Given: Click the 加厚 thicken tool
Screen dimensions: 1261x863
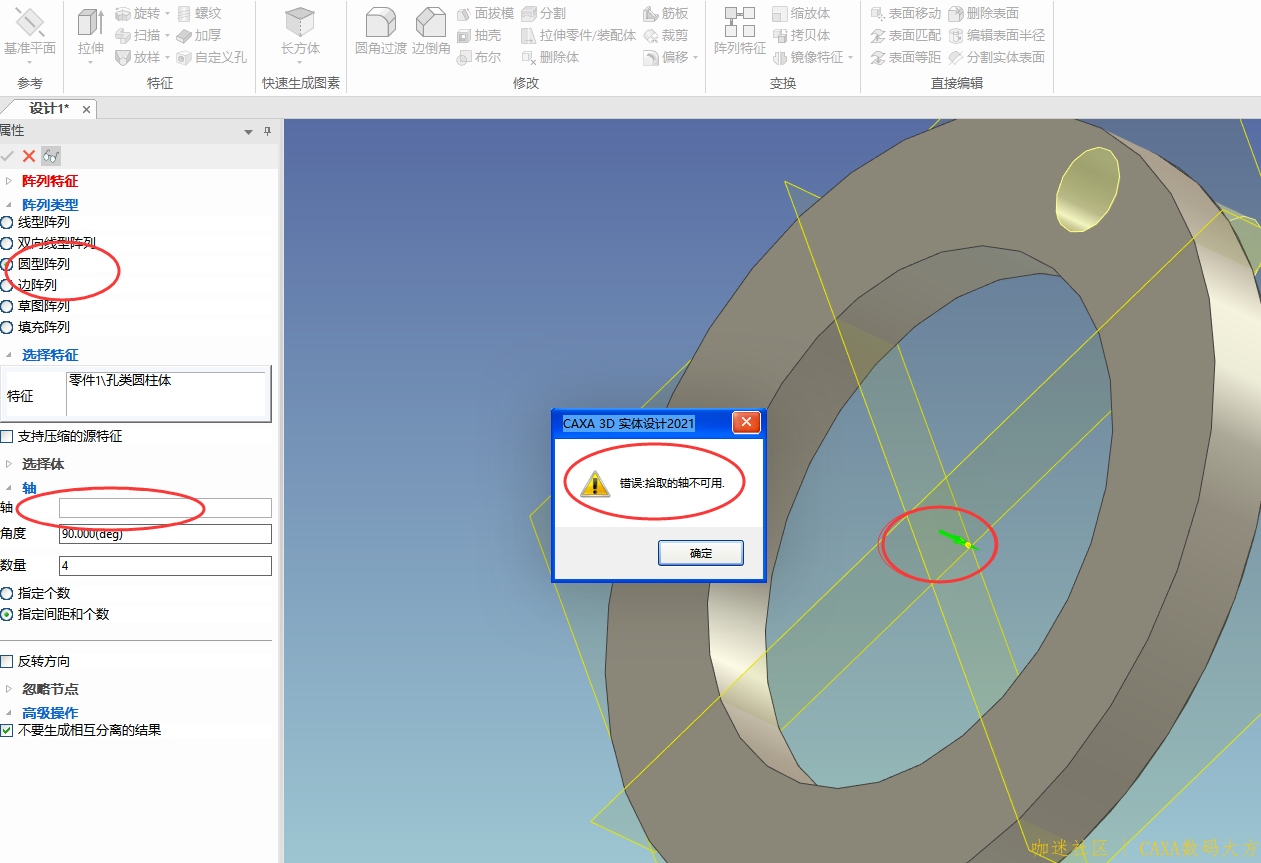Looking at the screenshot, I should [199, 35].
